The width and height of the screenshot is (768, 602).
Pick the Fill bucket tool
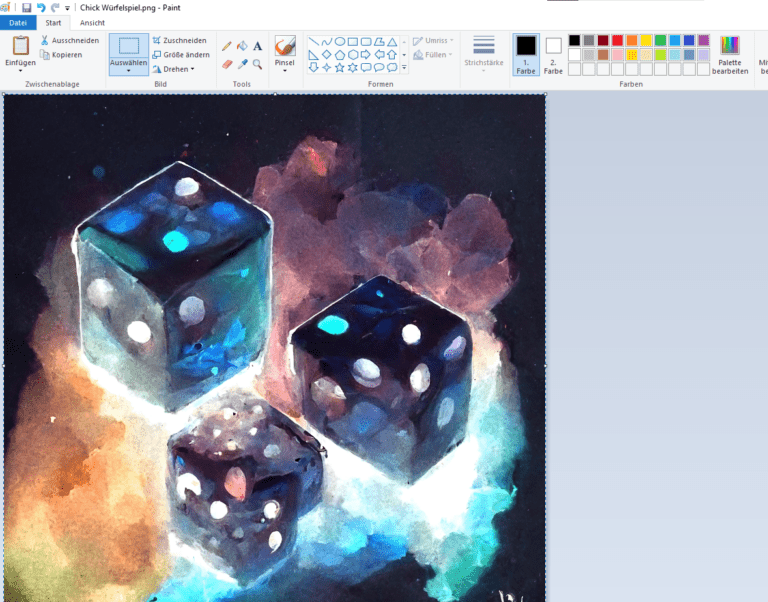click(x=242, y=46)
